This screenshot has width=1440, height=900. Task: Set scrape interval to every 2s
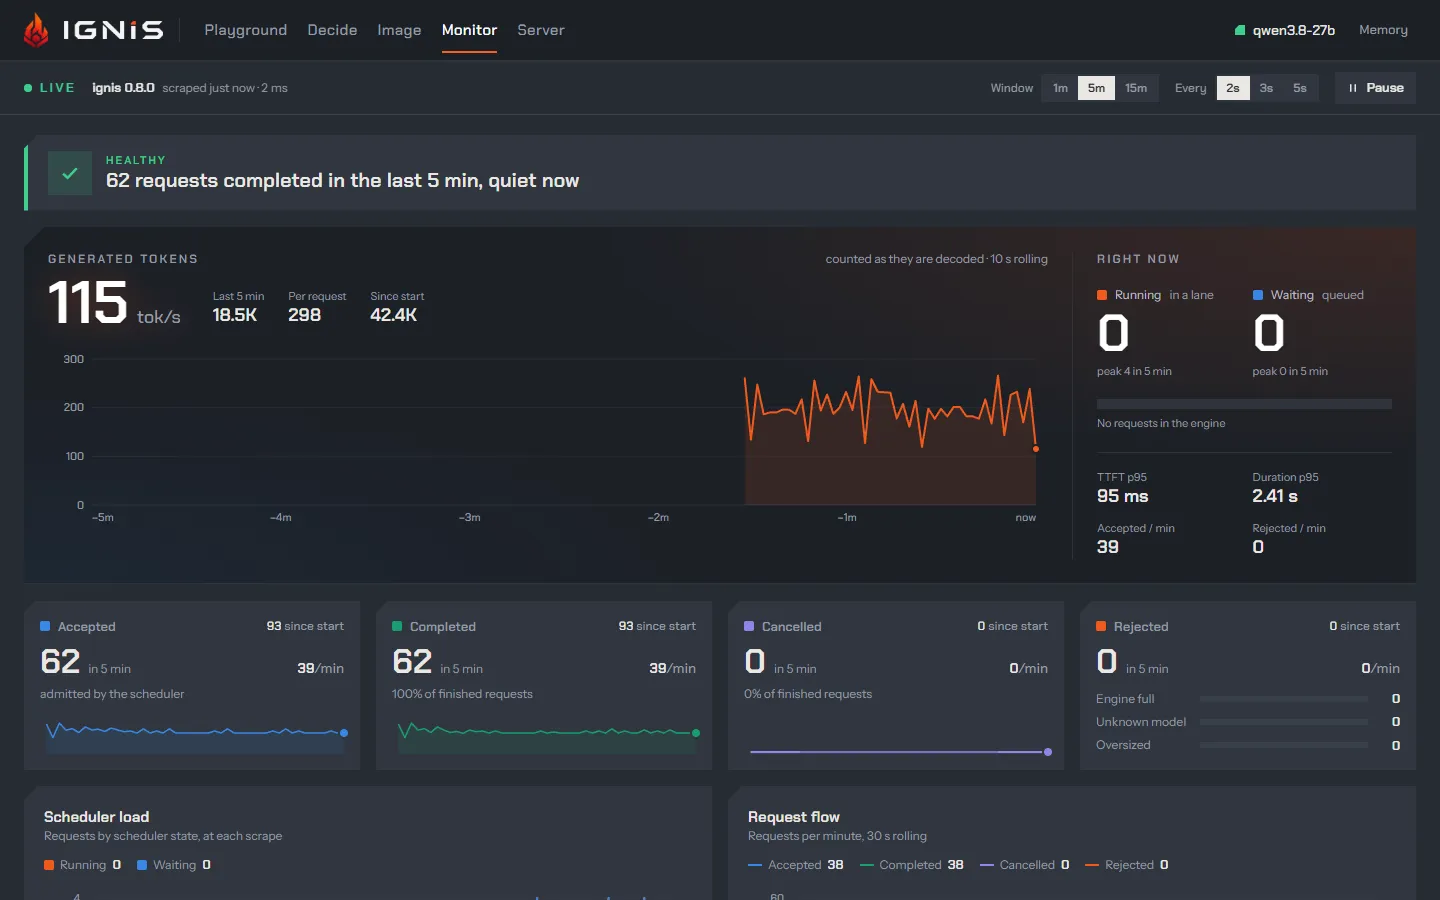pos(1233,88)
